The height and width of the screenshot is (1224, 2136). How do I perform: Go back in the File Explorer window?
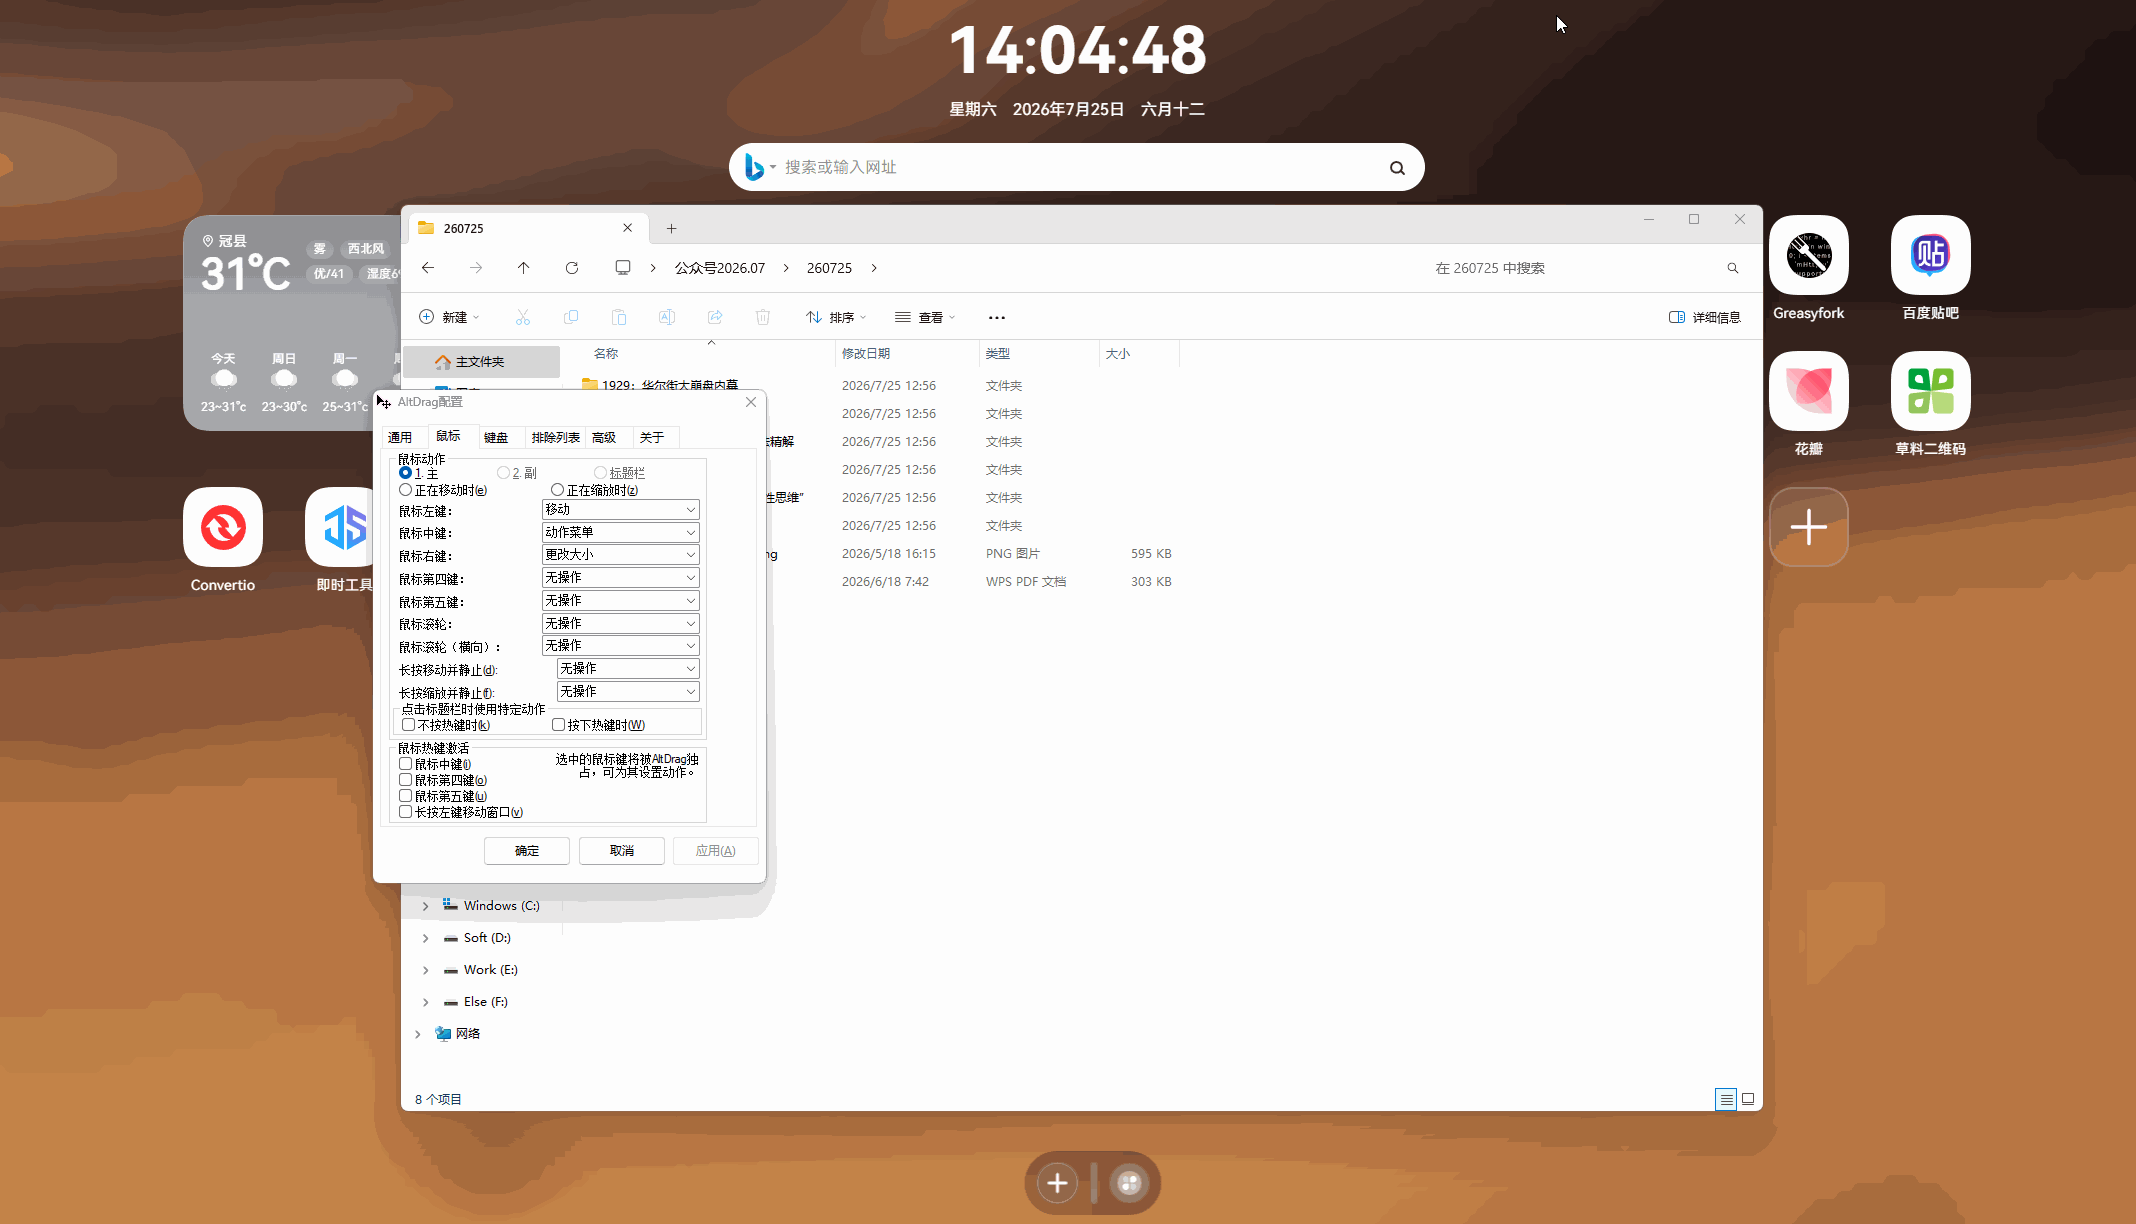[428, 268]
